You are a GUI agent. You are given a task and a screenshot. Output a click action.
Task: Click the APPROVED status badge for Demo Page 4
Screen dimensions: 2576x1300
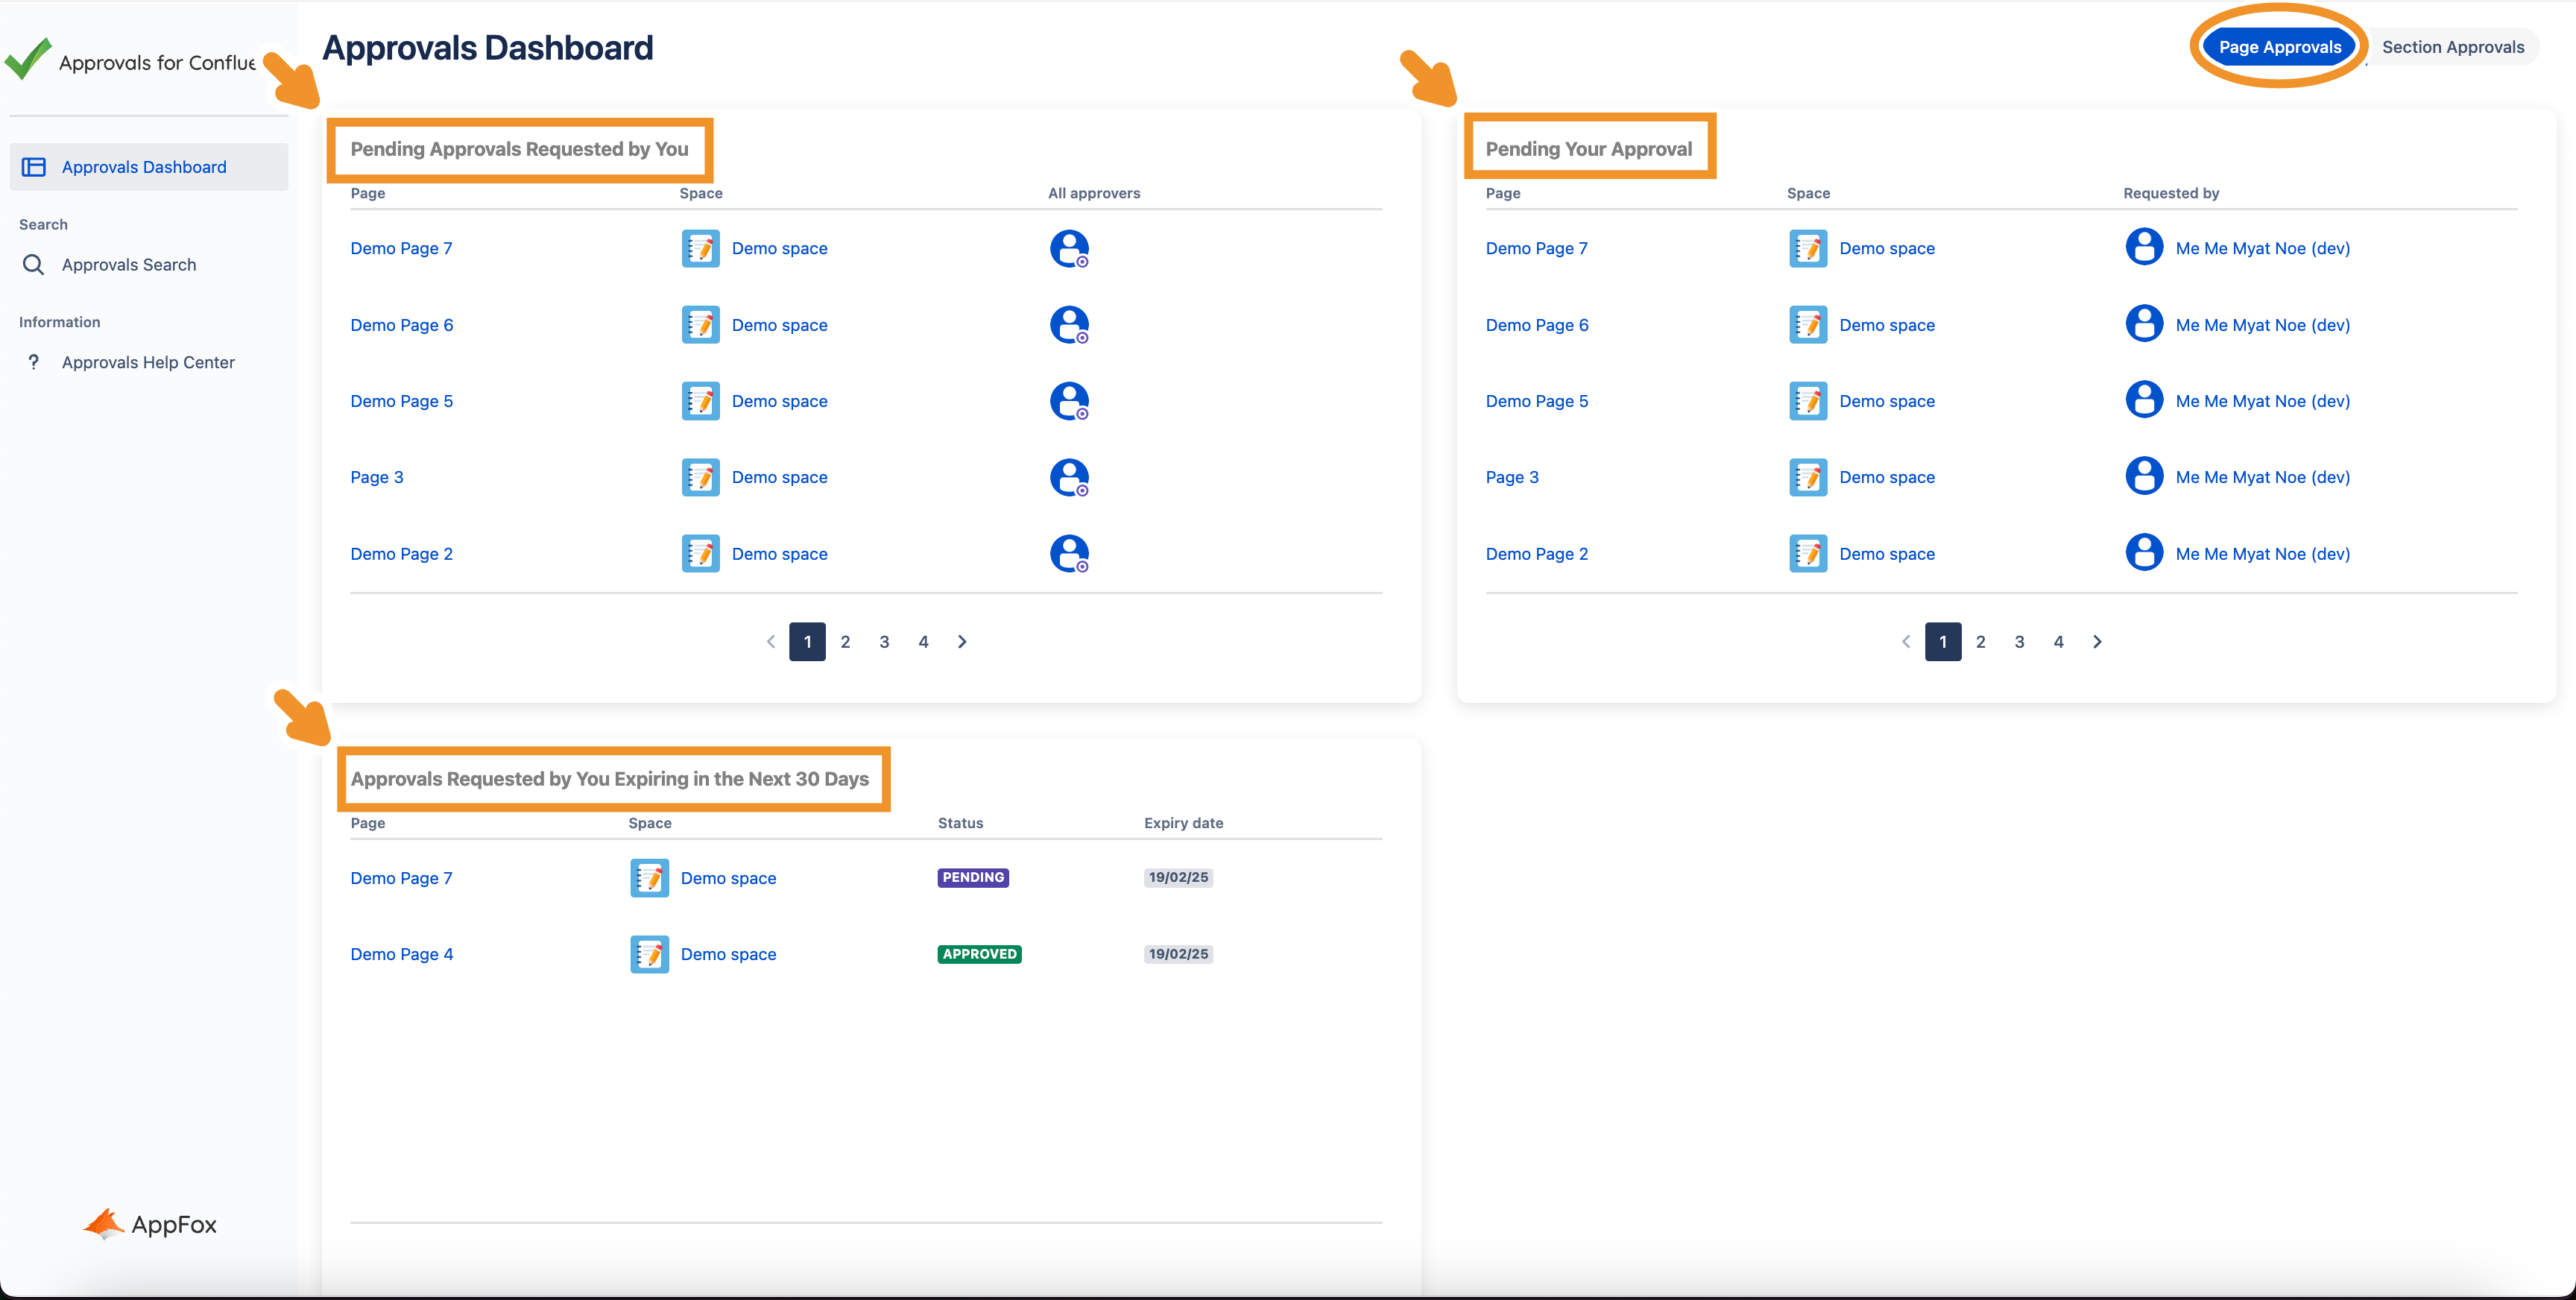979,954
